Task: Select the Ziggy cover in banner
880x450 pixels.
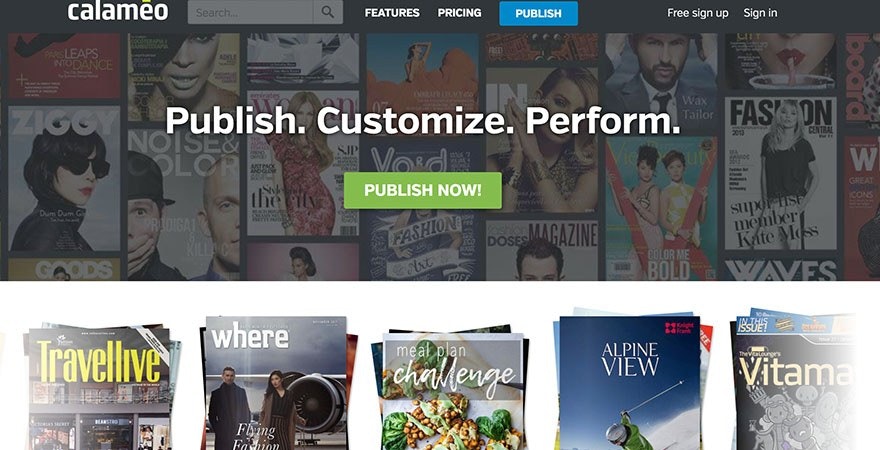Action: (x=64, y=178)
